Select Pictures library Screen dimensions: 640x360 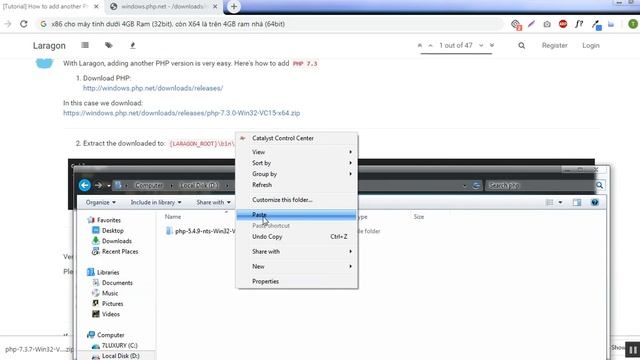(113, 304)
